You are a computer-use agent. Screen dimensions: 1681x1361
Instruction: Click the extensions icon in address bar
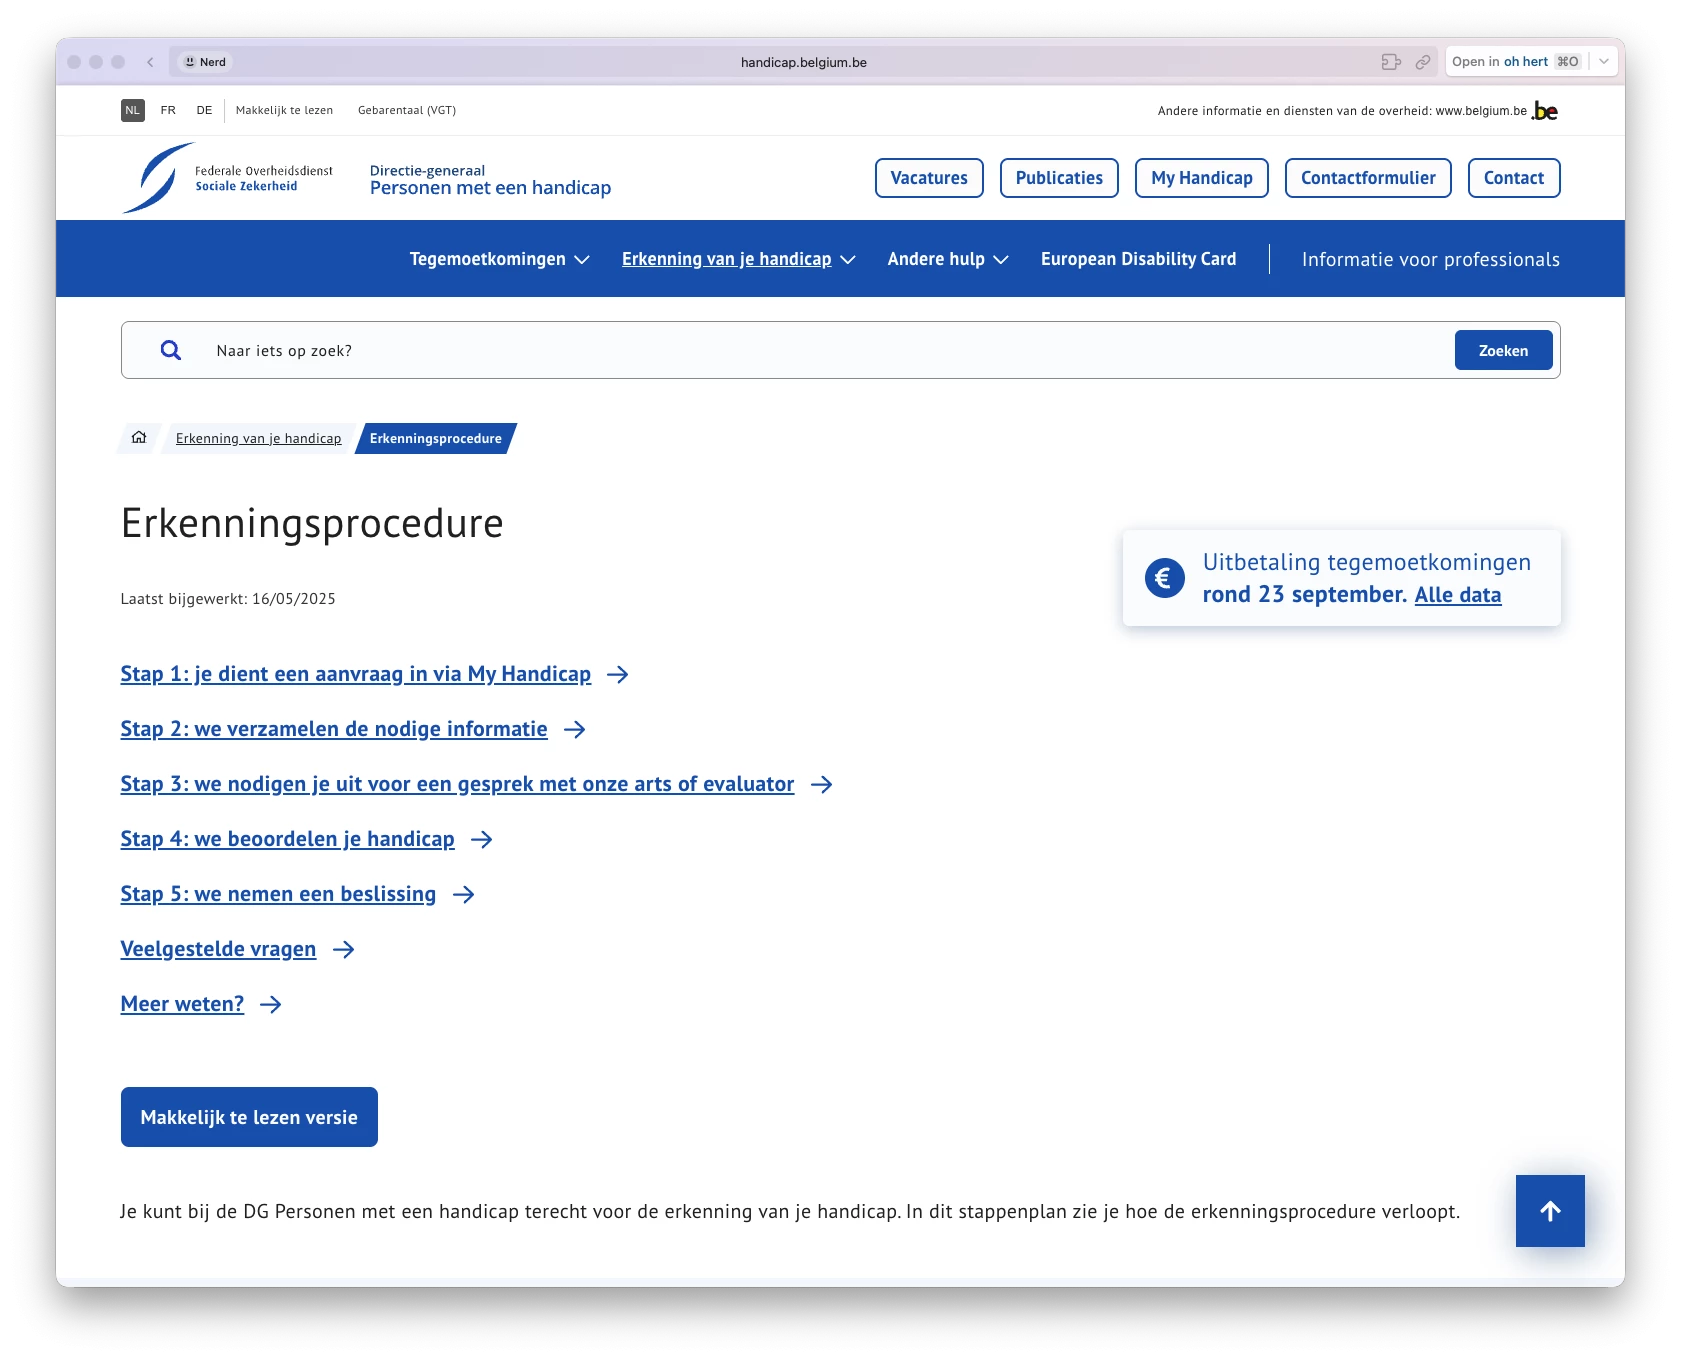1390,62
